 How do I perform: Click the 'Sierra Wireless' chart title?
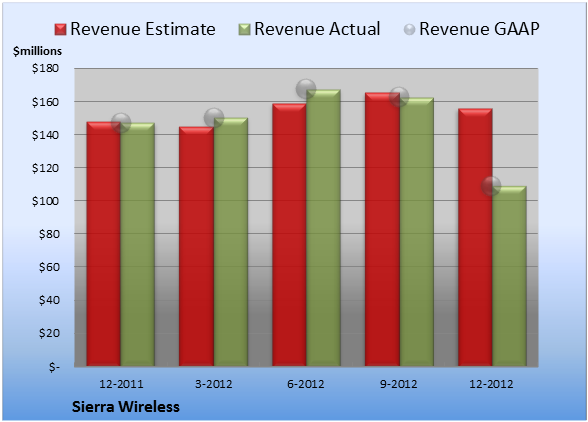[126, 407]
